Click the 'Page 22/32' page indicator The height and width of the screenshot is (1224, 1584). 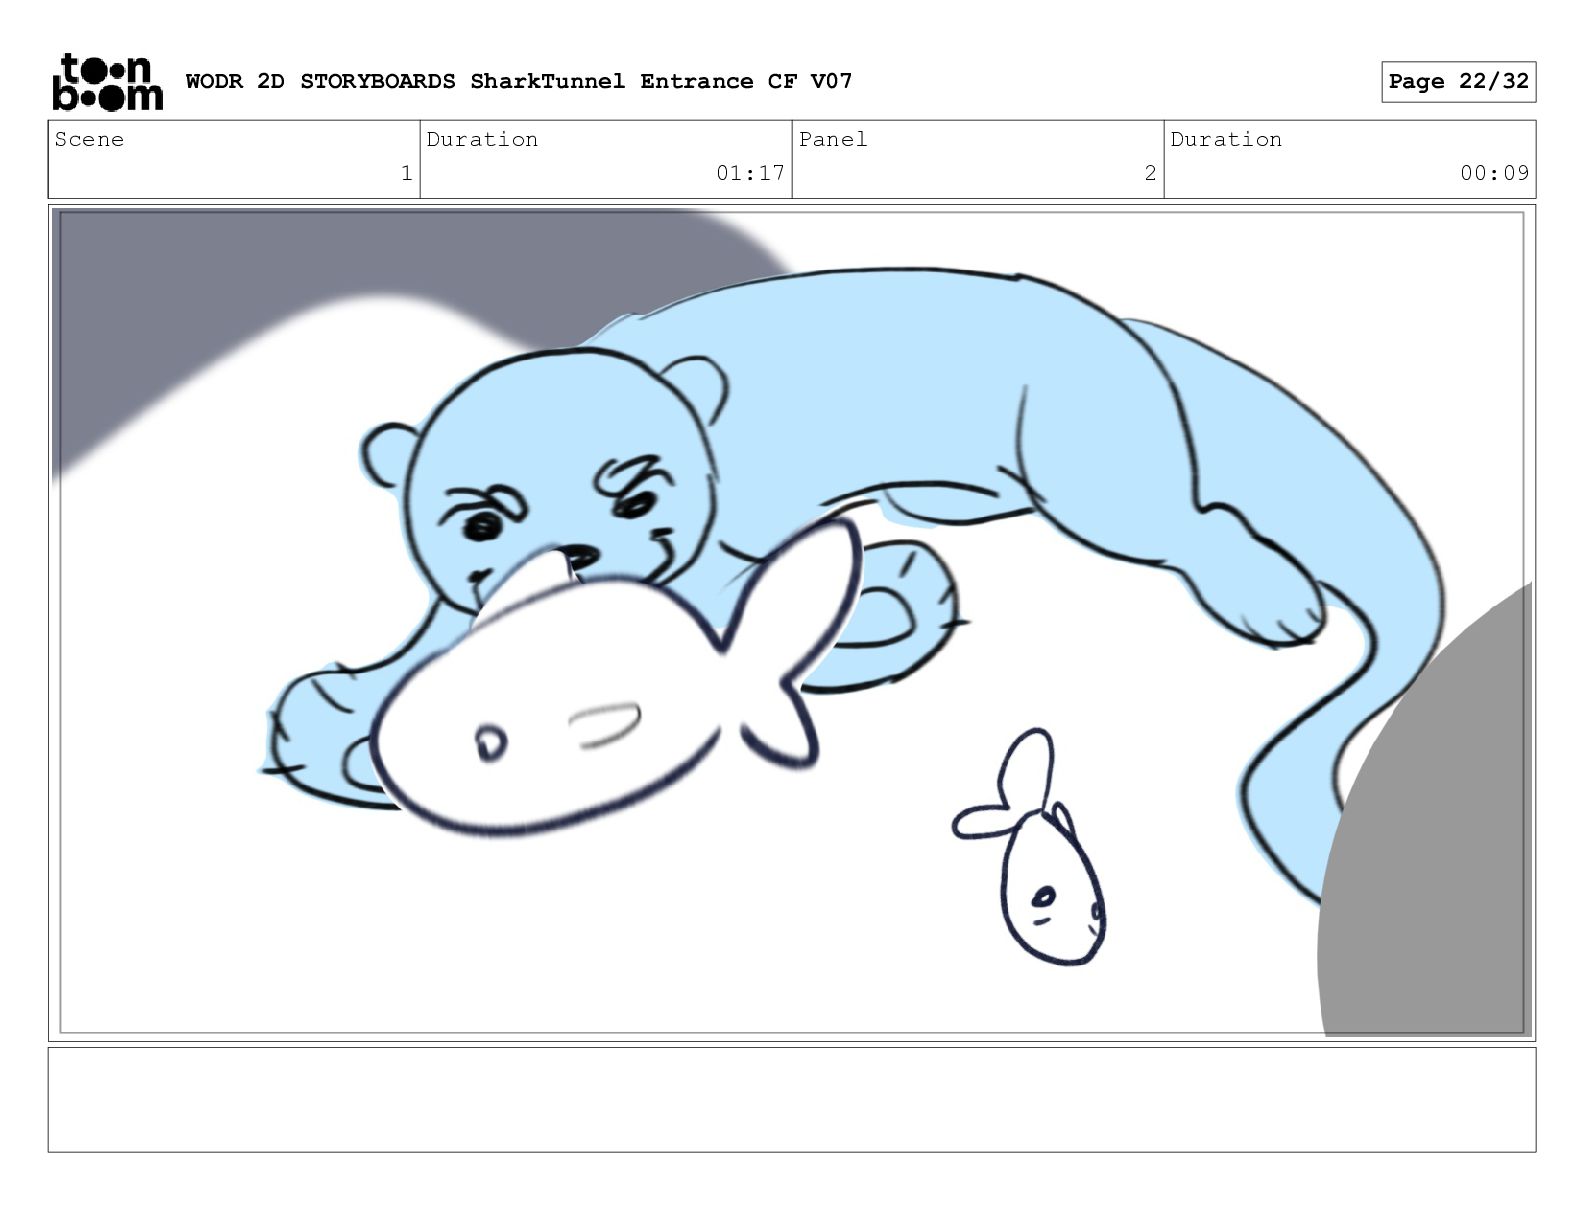pos(1458,82)
